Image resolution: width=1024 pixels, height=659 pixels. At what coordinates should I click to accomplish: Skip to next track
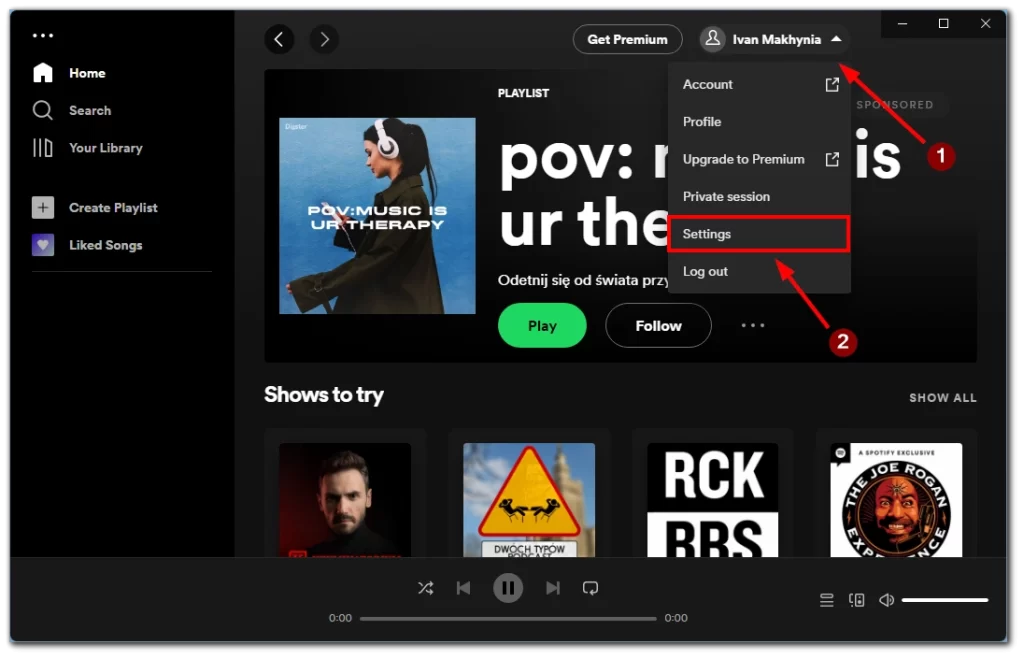click(552, 588)
